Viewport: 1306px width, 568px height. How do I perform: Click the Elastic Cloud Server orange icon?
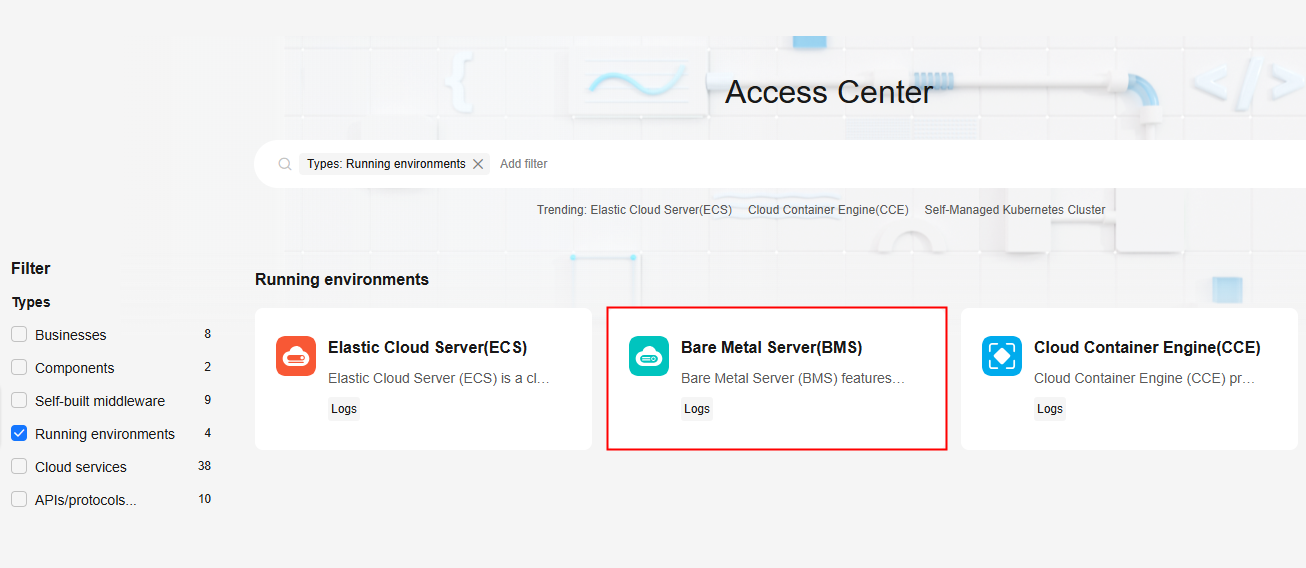pyautogui.click(x=296, y=356)
